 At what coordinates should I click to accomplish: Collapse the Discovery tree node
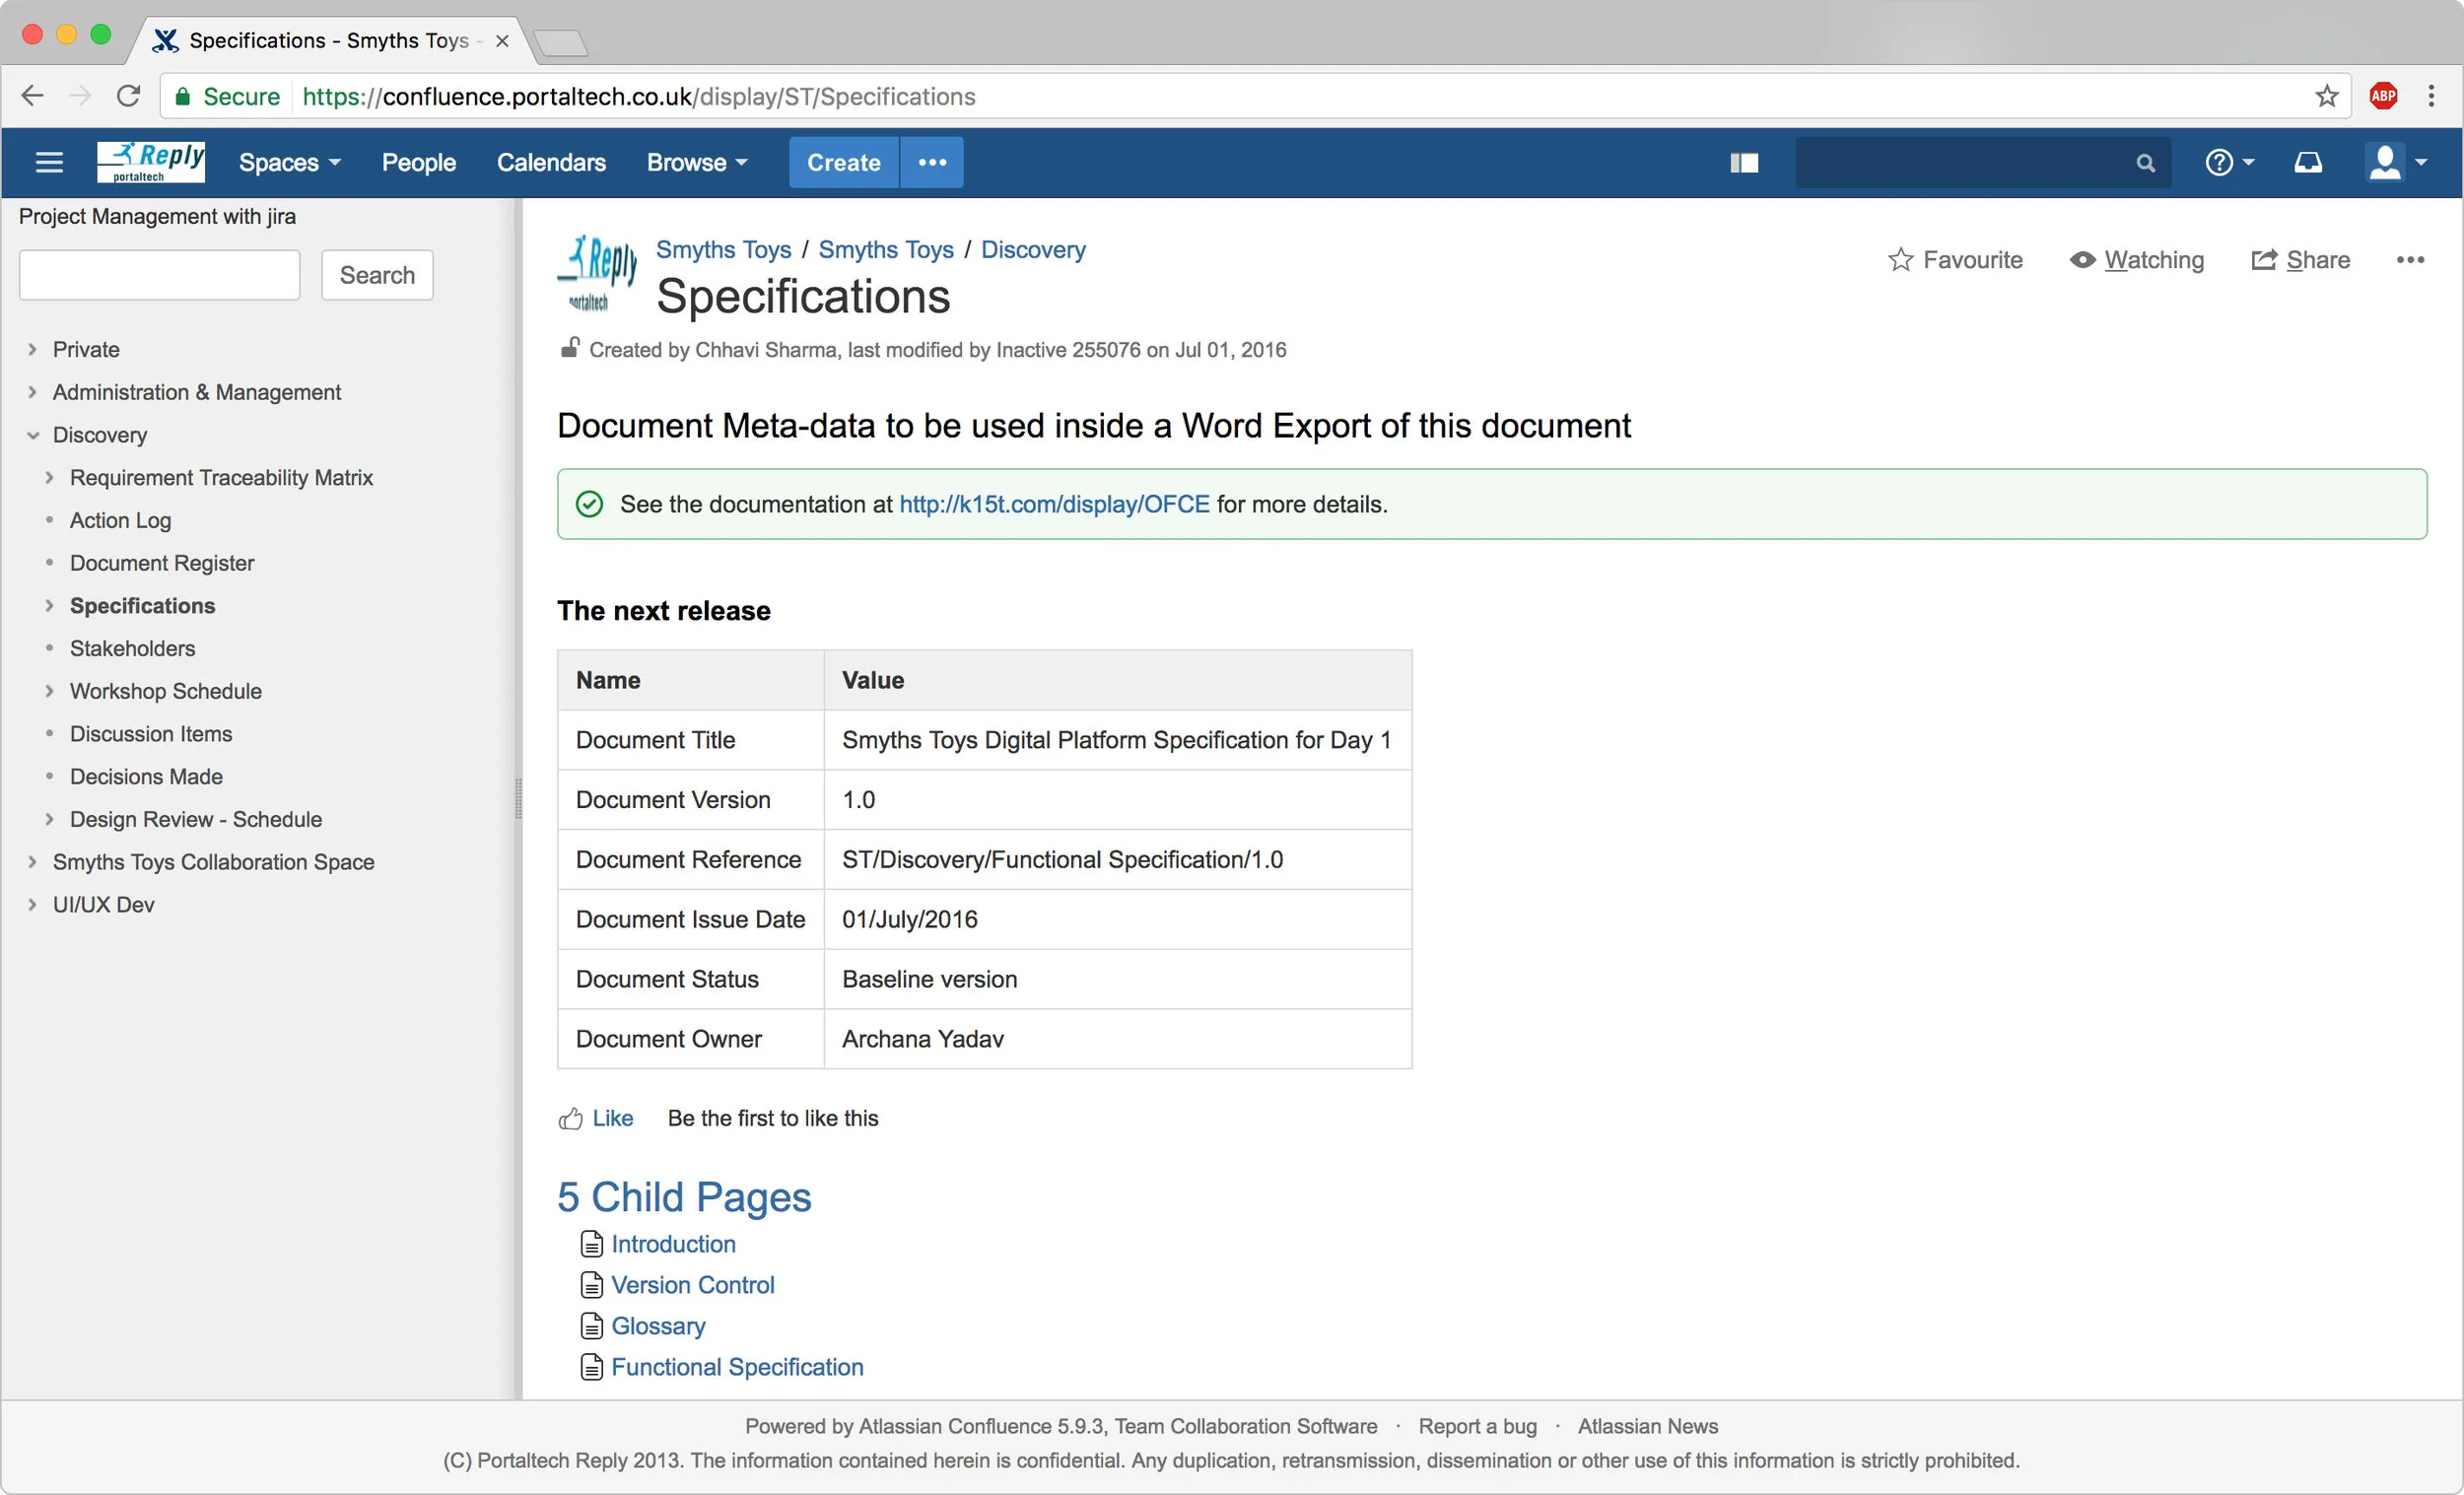32,435
